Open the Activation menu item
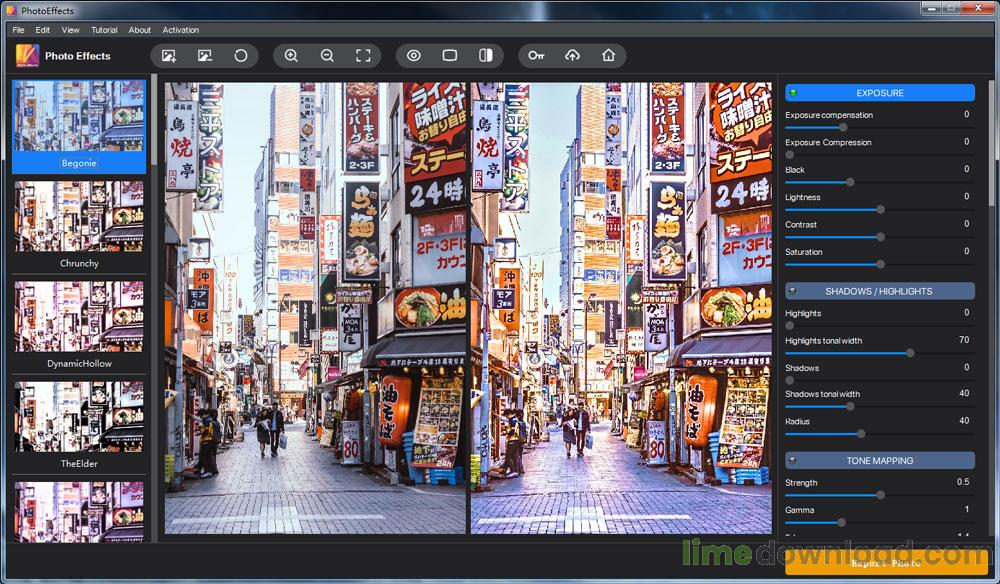 [x=181, y=30]
